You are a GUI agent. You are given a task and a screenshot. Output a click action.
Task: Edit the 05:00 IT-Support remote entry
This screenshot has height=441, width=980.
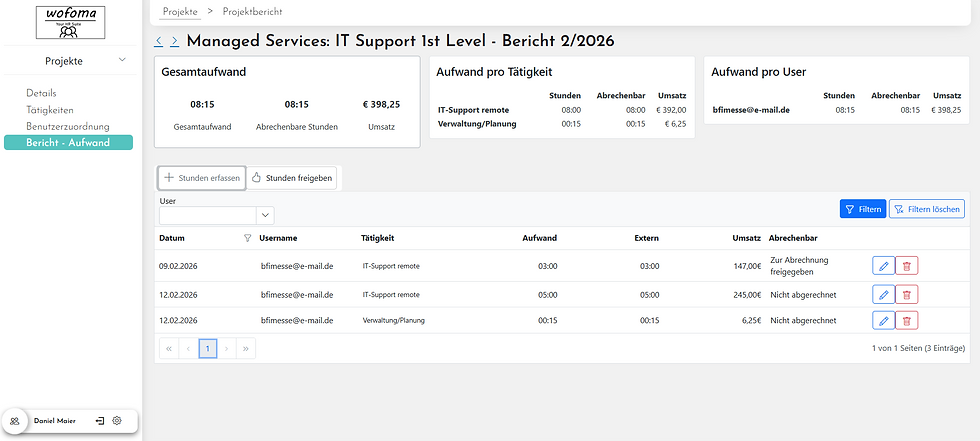[882, 295]
